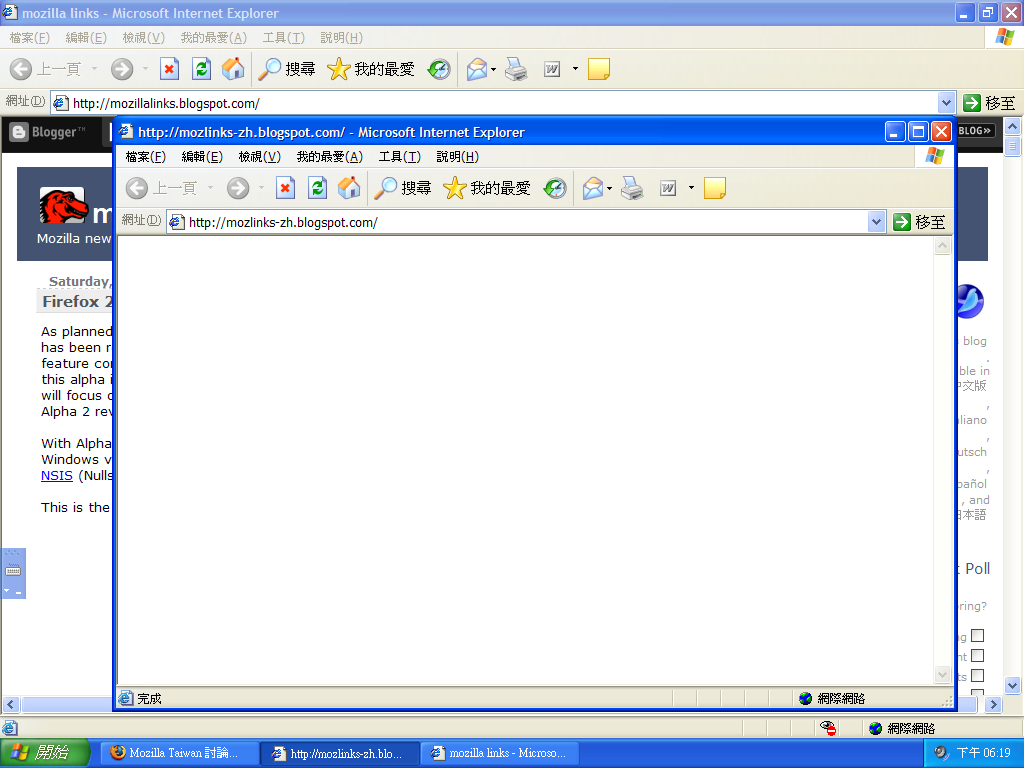Screen dimensions: 1024x768
Task: Click Print icon in background mozilla links window
Action: pos(516,69)
